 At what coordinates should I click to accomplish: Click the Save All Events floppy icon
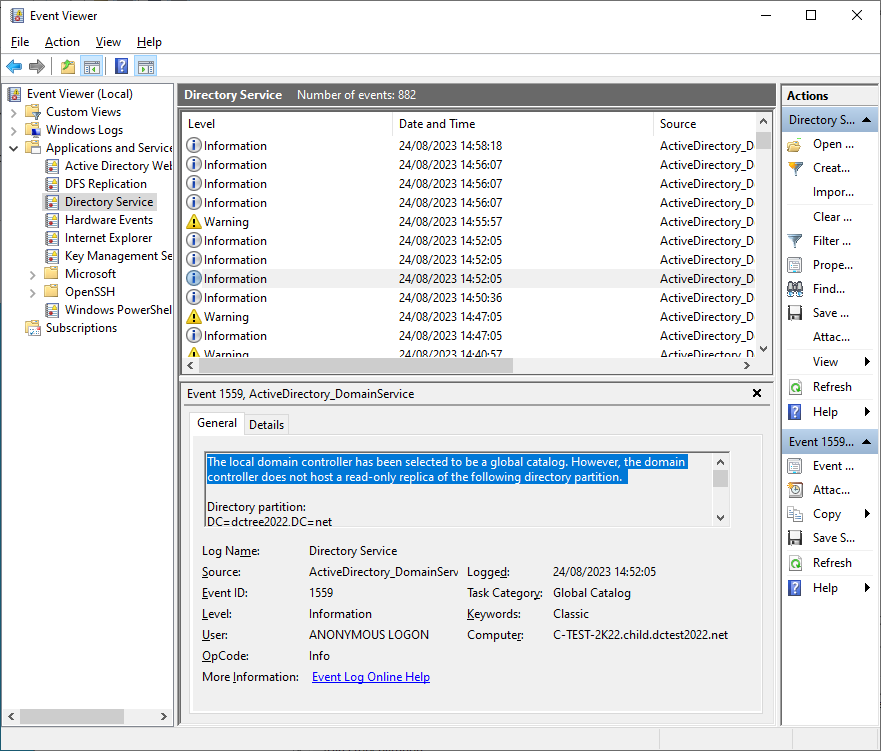point(794,313)
